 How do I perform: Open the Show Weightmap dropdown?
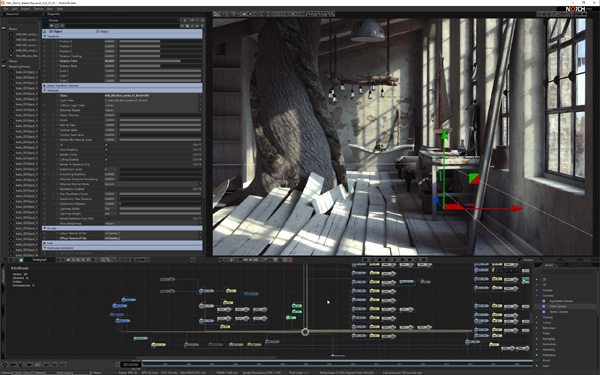[153, 223]
